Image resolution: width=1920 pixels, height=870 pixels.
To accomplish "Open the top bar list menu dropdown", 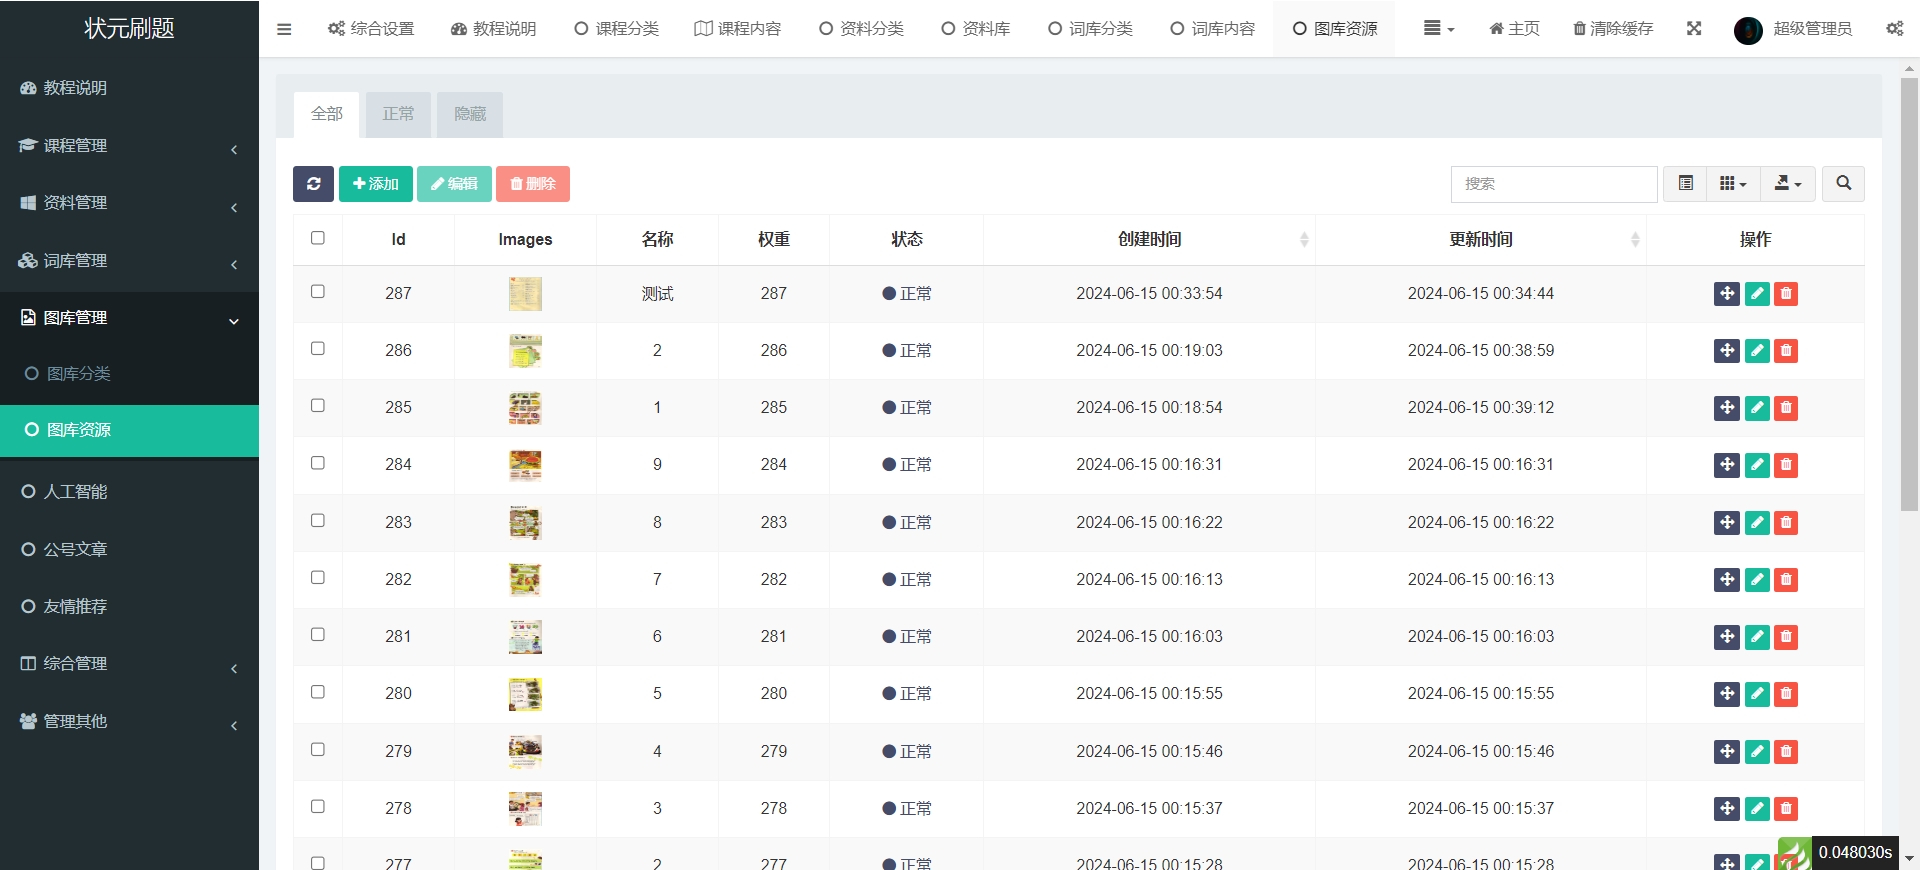I will [x=1439, y=29].
